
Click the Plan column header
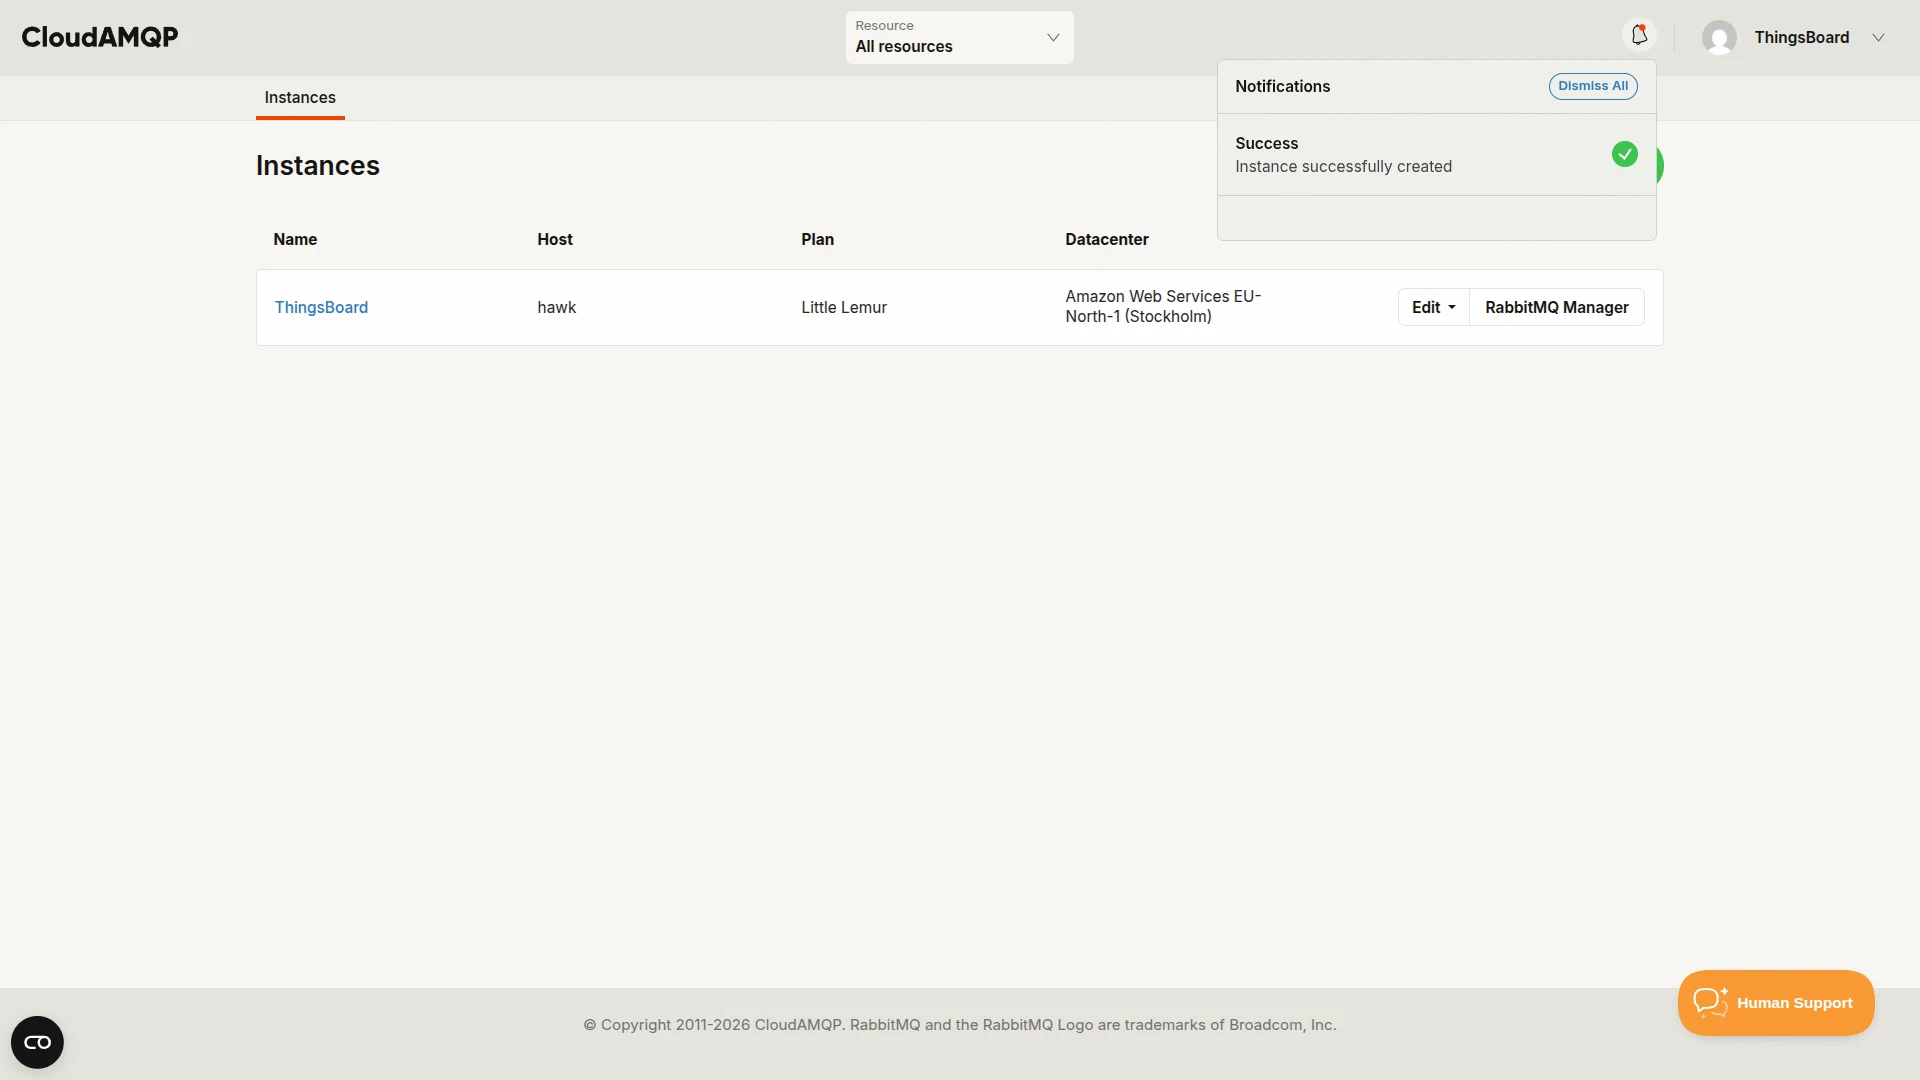(x=817, y=239)
